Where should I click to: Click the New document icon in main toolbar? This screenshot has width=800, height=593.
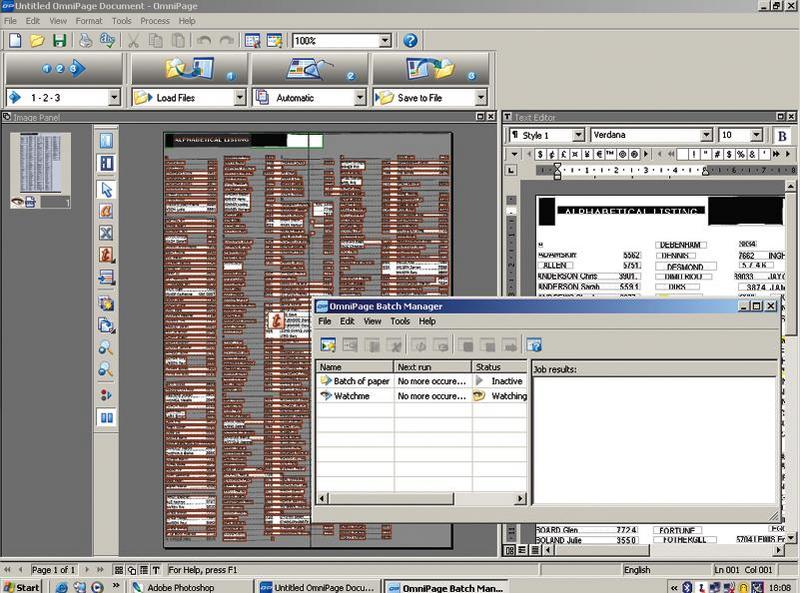[15, 40]
